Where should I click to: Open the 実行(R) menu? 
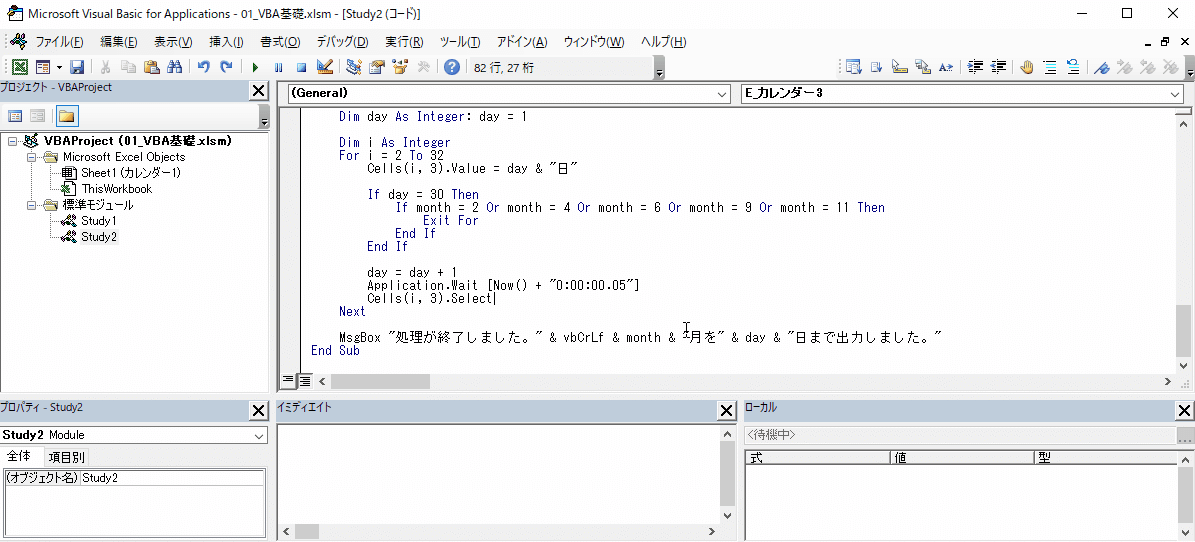point(405,42)
